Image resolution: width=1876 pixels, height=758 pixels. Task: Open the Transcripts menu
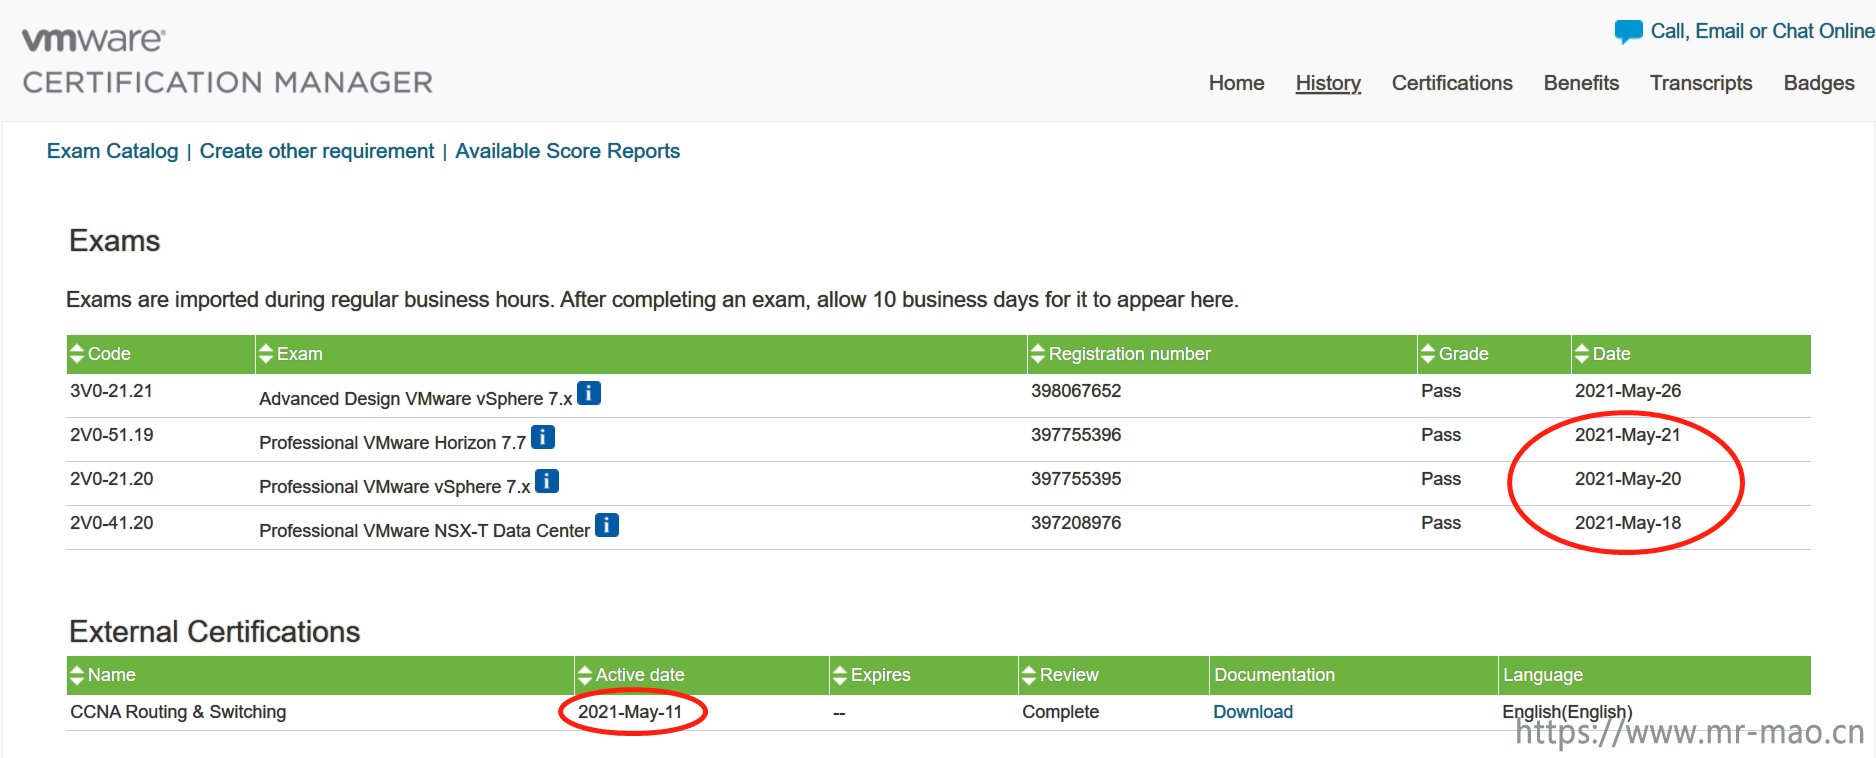pos(1701,83)
